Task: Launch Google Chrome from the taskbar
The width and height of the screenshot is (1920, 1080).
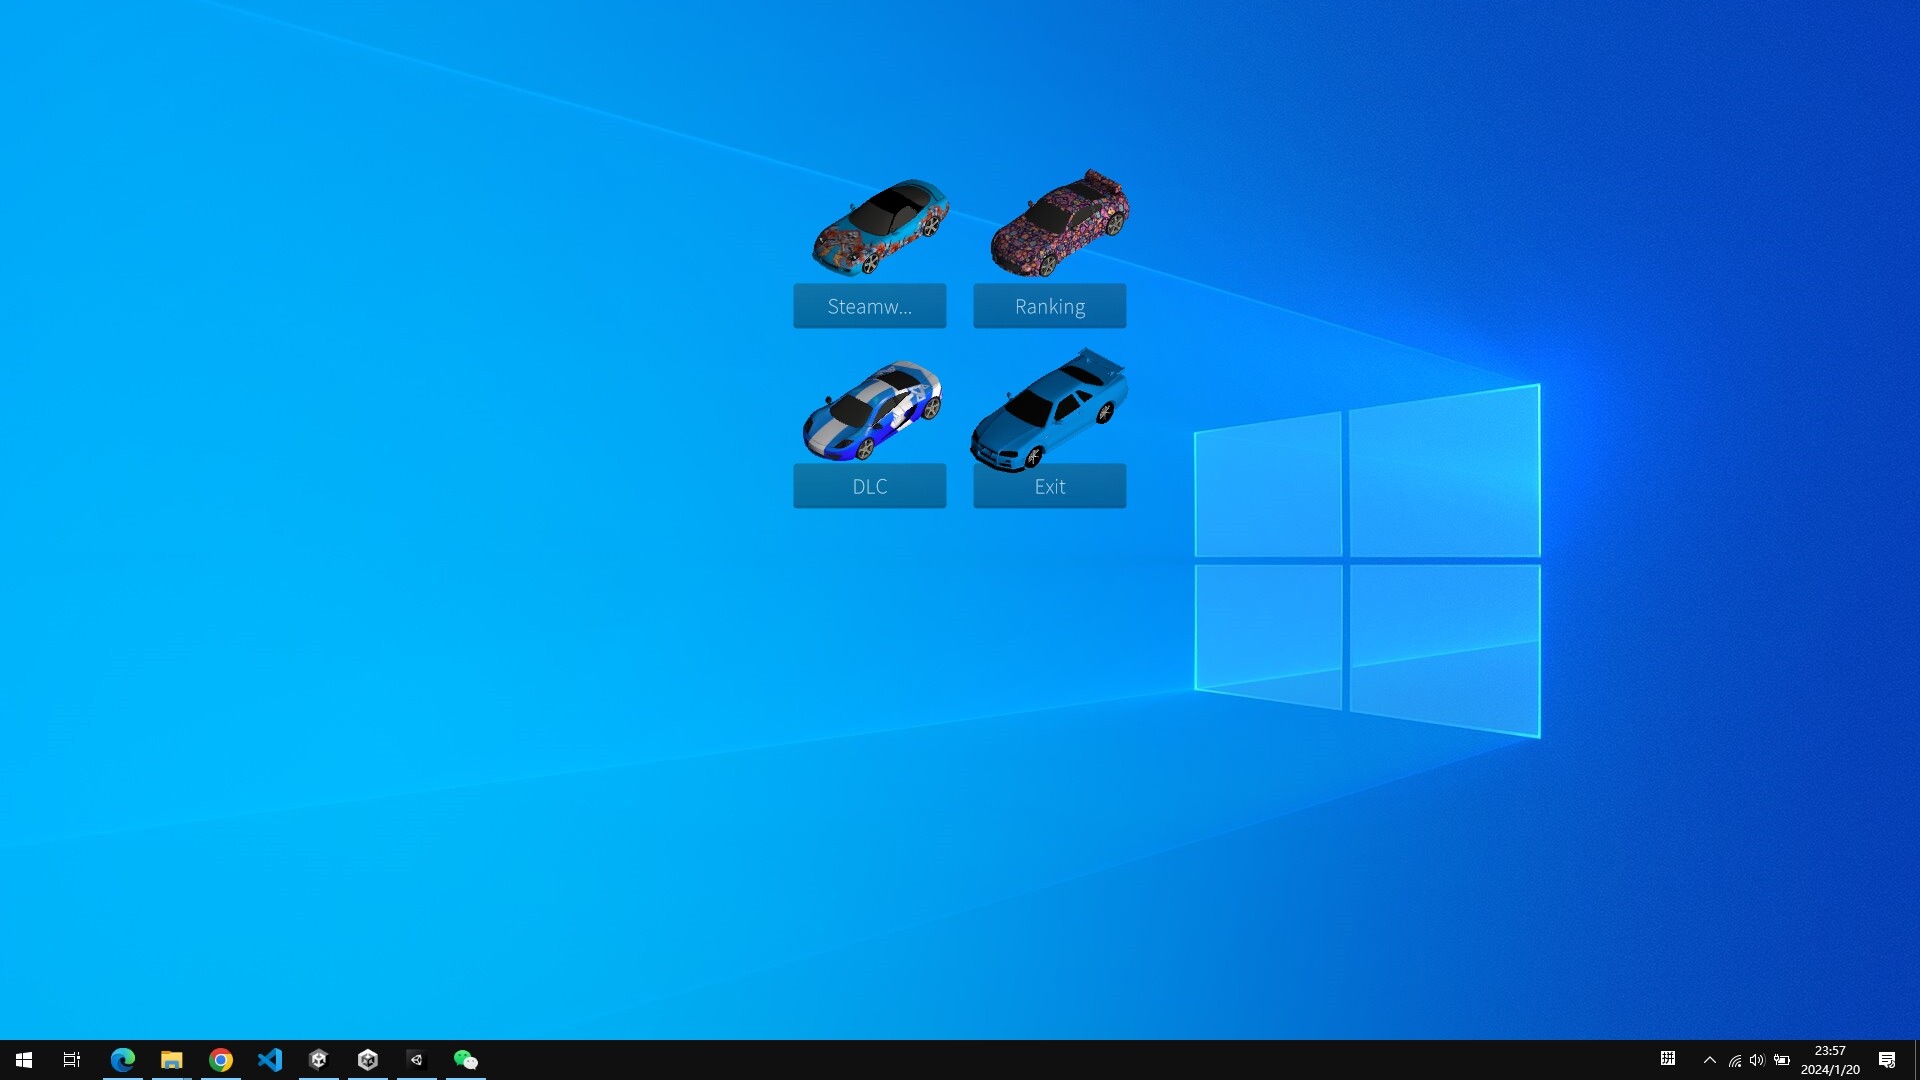Action: tap(220, 1059)
